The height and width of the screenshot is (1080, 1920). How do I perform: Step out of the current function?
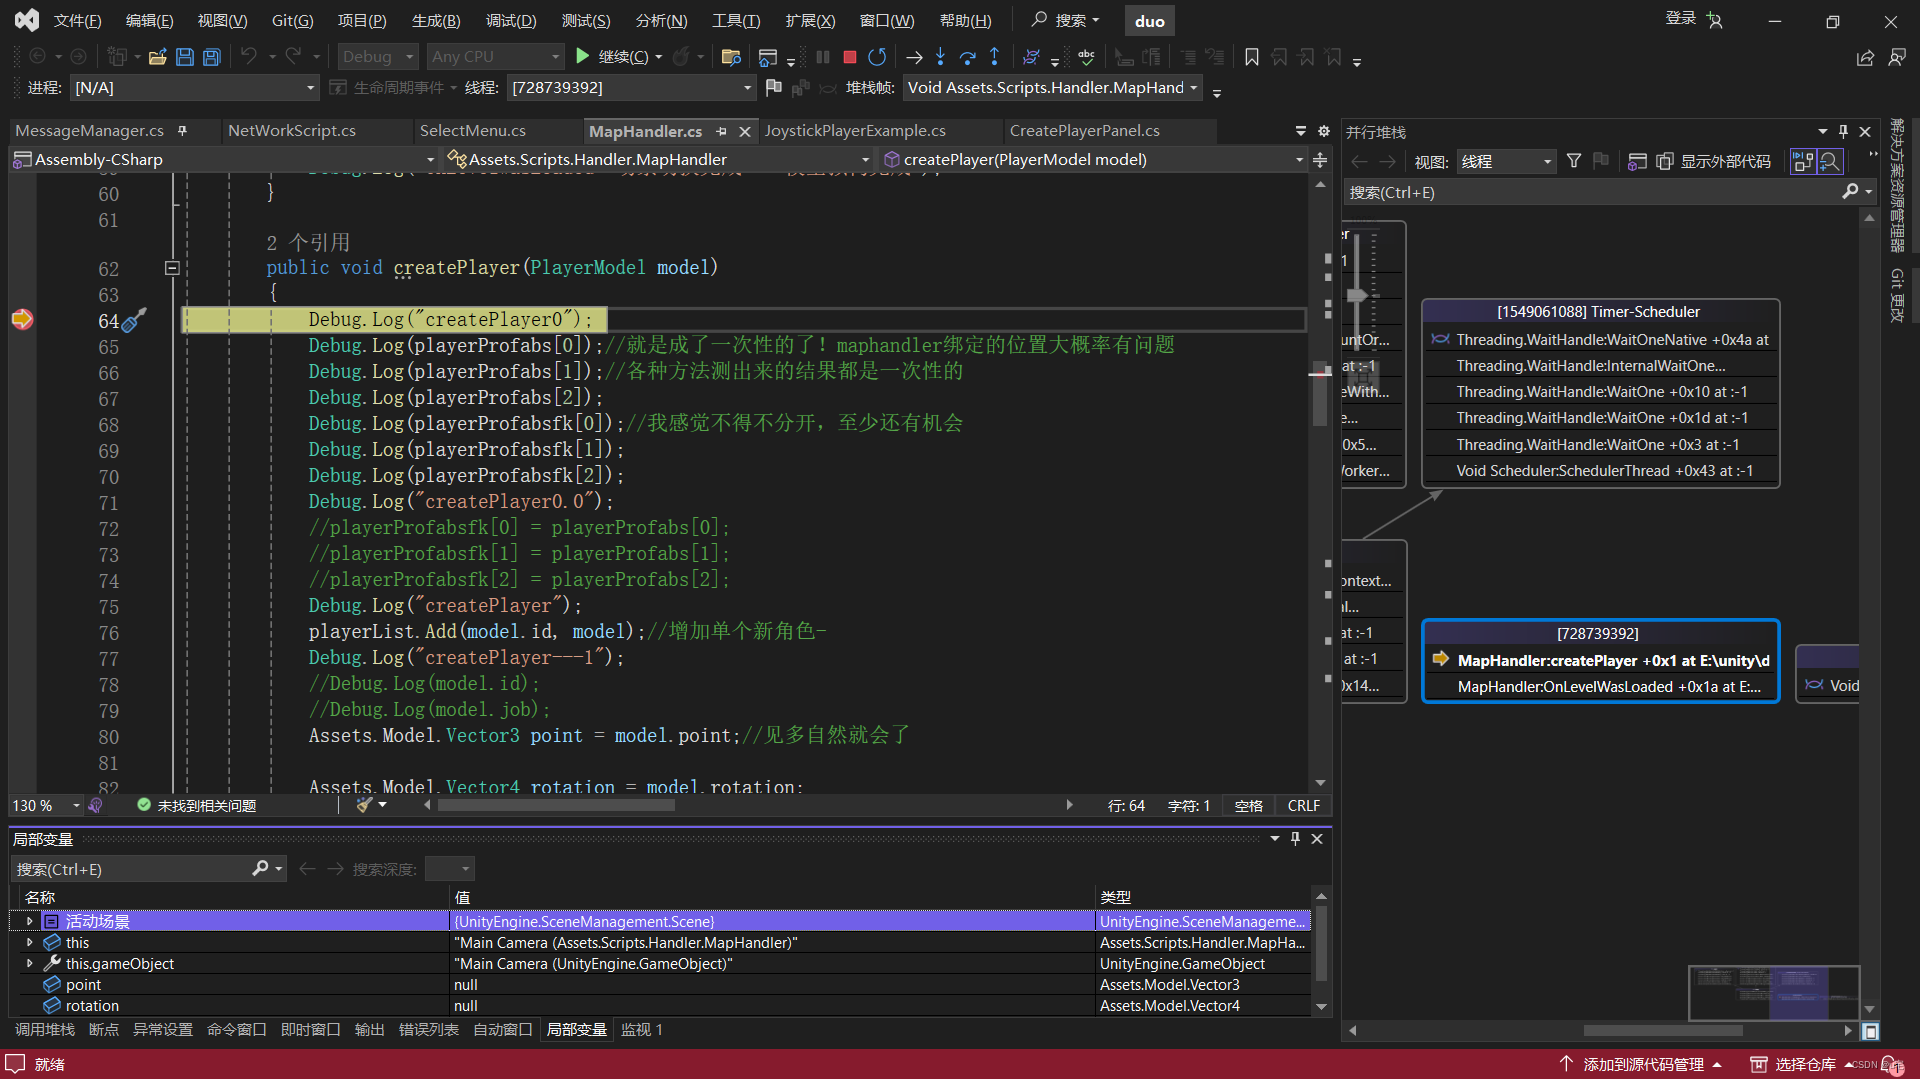(994, 57)
